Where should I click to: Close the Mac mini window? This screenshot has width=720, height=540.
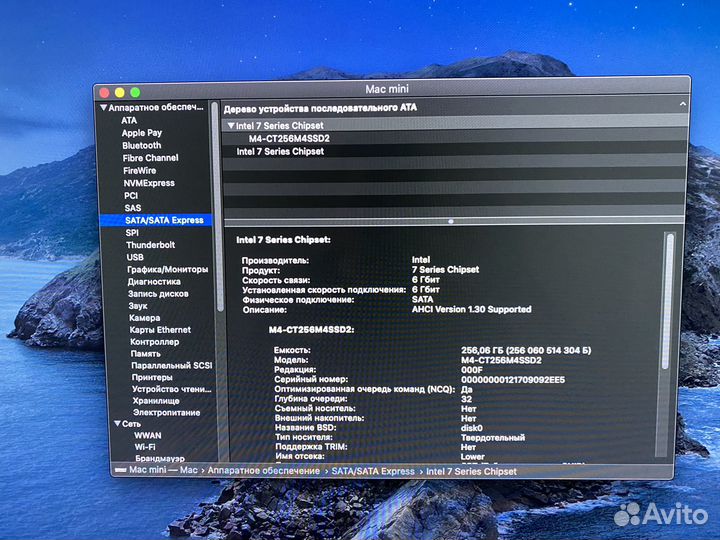pos(105,93)
